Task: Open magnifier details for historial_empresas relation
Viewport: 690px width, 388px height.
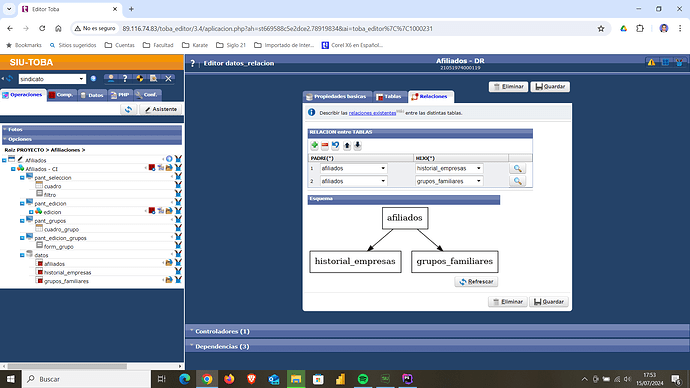Action: [518, 168]
